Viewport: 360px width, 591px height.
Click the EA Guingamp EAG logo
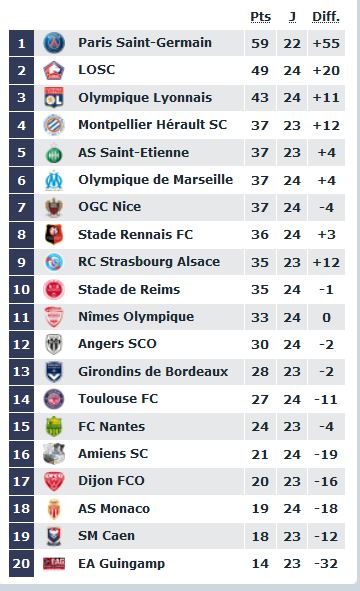click(x=54, y=563)
